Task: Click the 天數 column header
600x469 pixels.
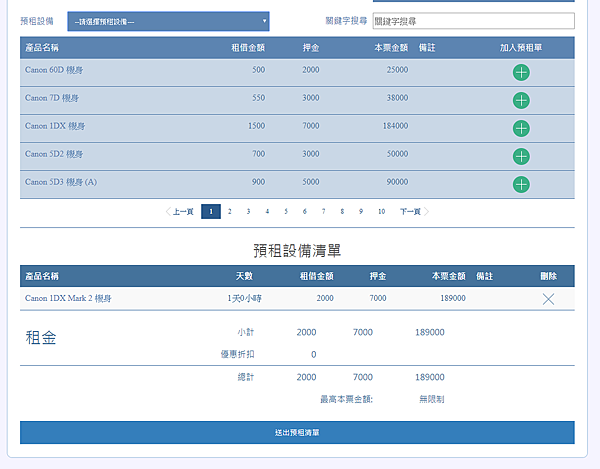Action: point(244,276)
